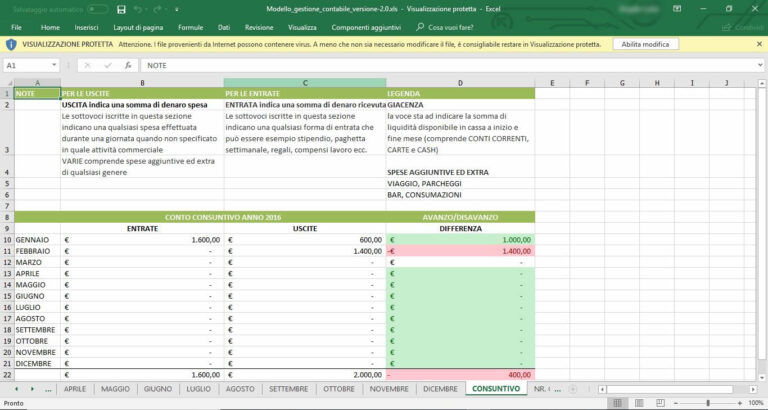Viewport: 768px width, 410px height.
Task: Dismiss the protected view warning bar
Action: [x=759, y=44]
